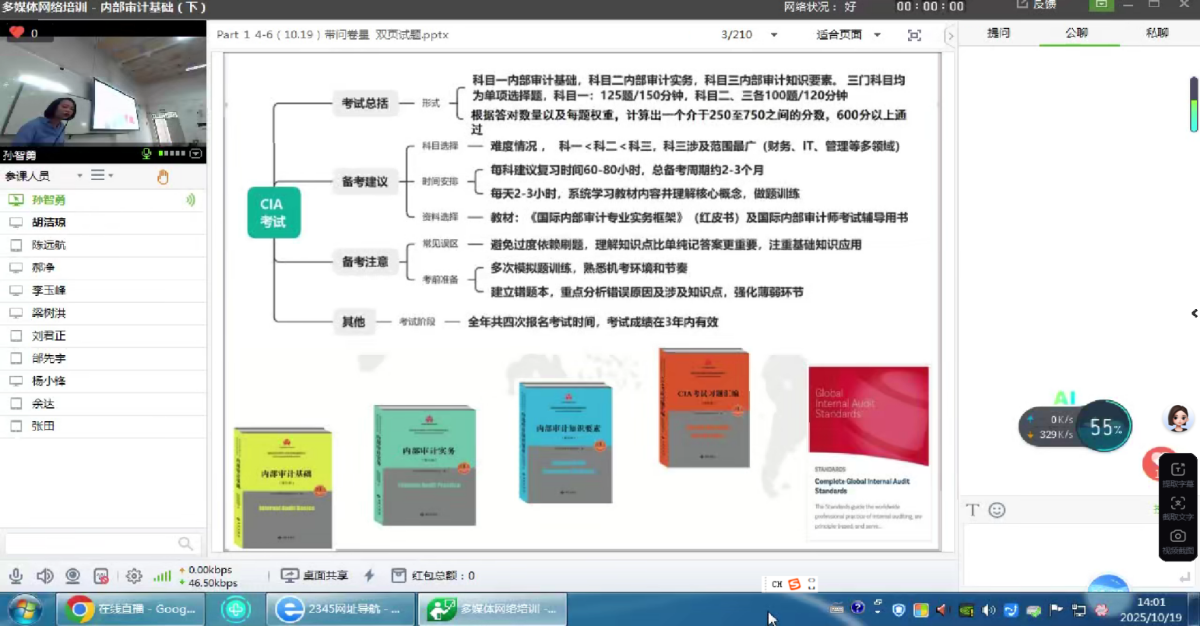Click the raise hand icon
Image resolution: width=1200 pixels, height=626 pixels.
click(163, 177)
